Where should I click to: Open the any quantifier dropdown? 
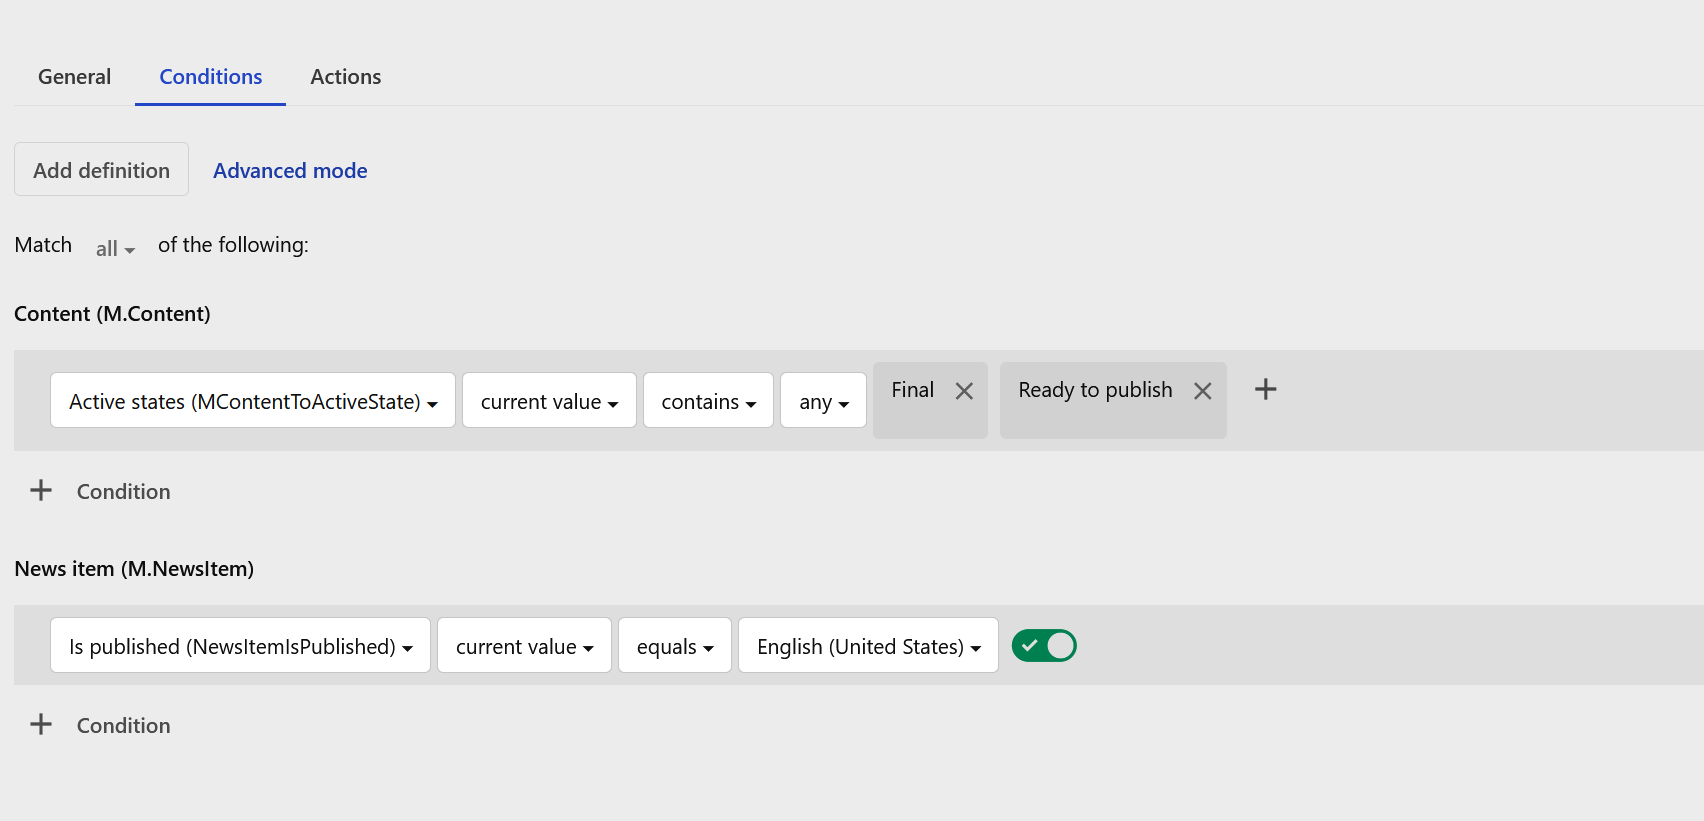point(823,401)
